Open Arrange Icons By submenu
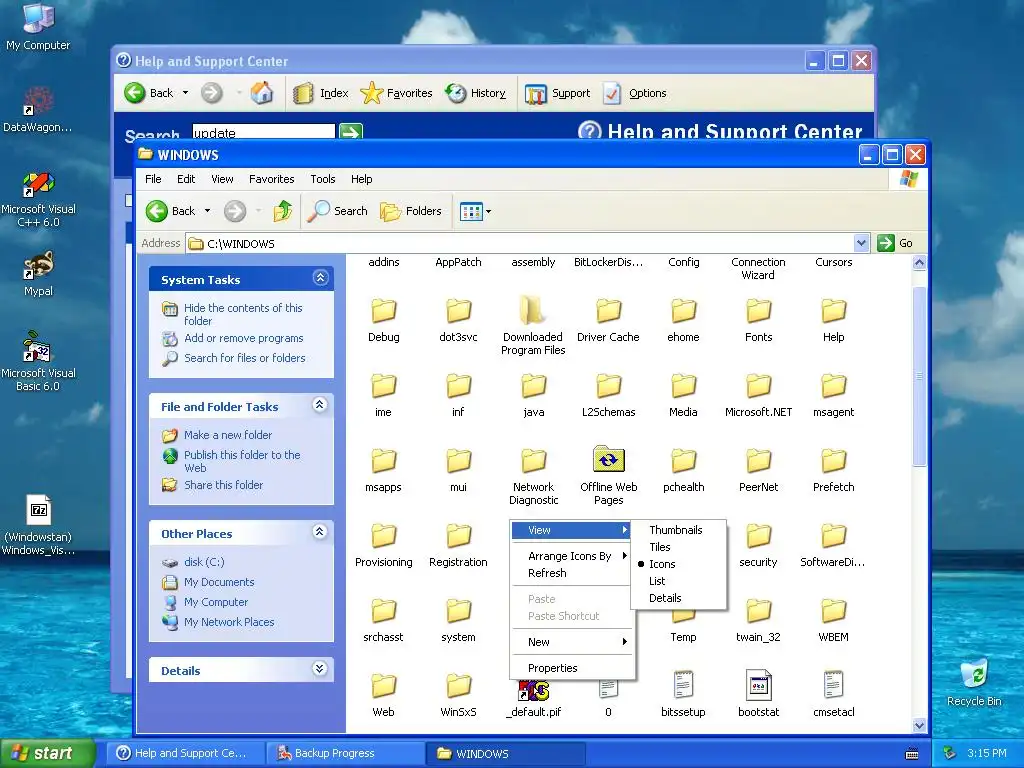 point(571,556)
